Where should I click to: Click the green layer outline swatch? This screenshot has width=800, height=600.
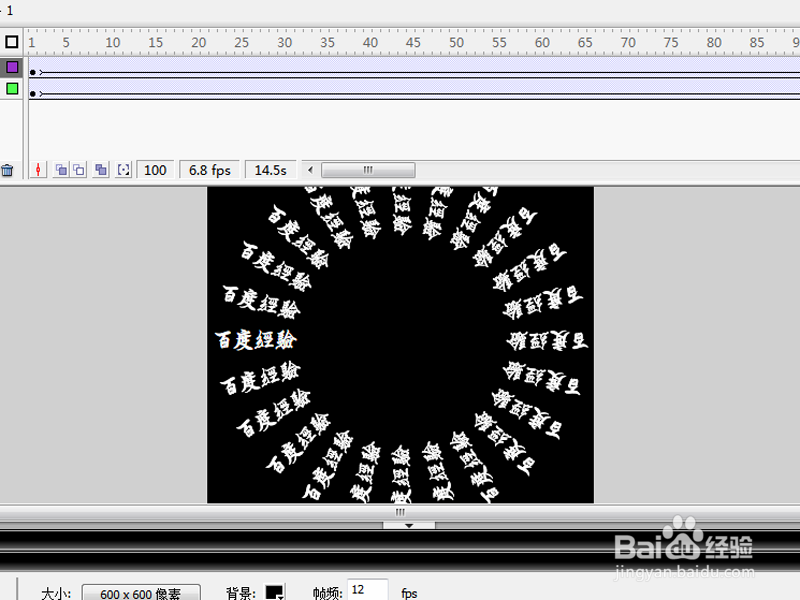tap(12, 89)
